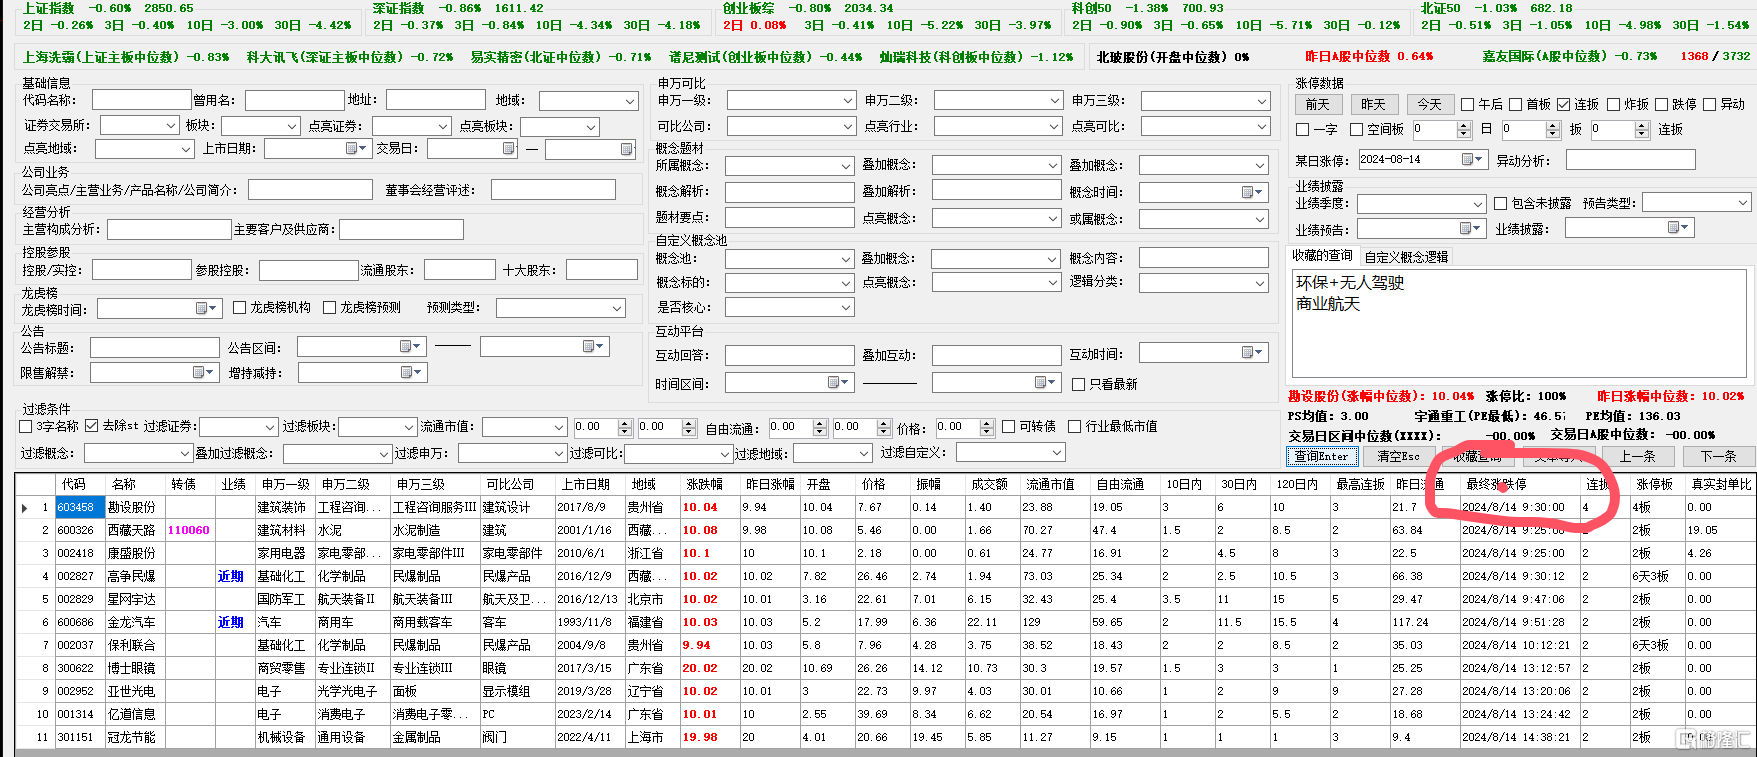Run the search with 查询Enter button
Image resolution: width=1757 pixels, height=757 pixels.
click(1321, 456)
